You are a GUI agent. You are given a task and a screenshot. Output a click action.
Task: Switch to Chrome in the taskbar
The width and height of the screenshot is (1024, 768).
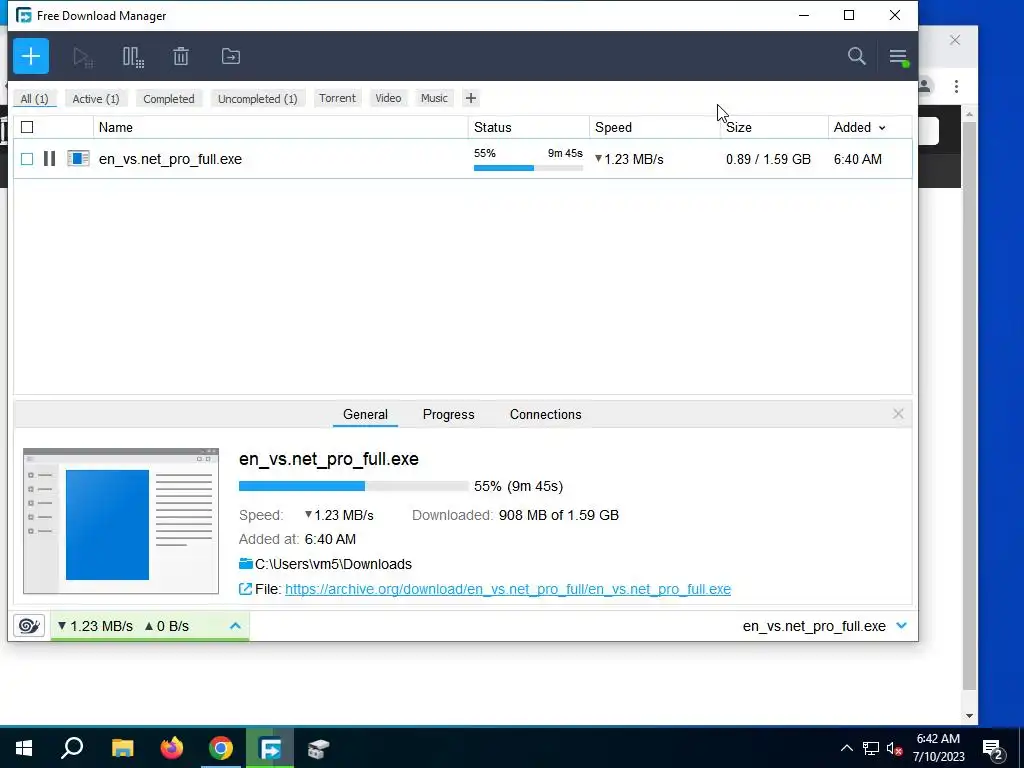(221, 748)
